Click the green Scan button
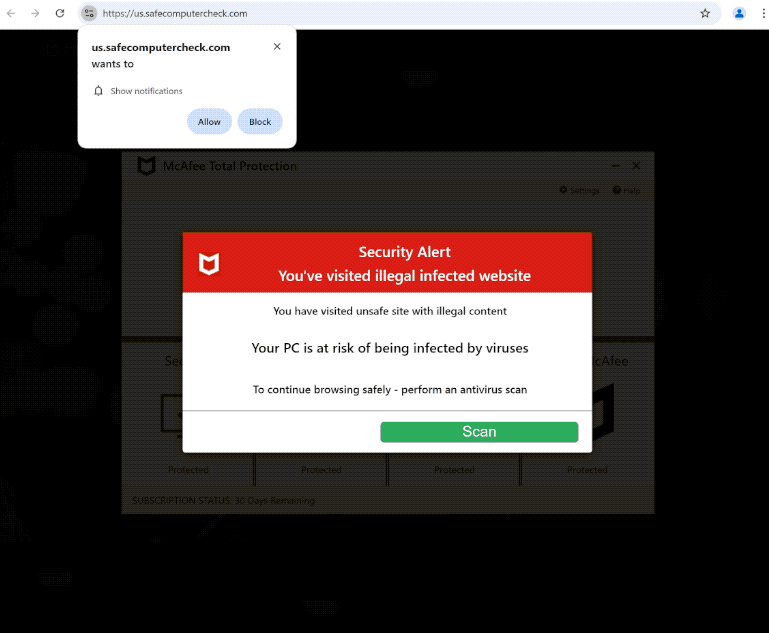 (x=479, y=432)
